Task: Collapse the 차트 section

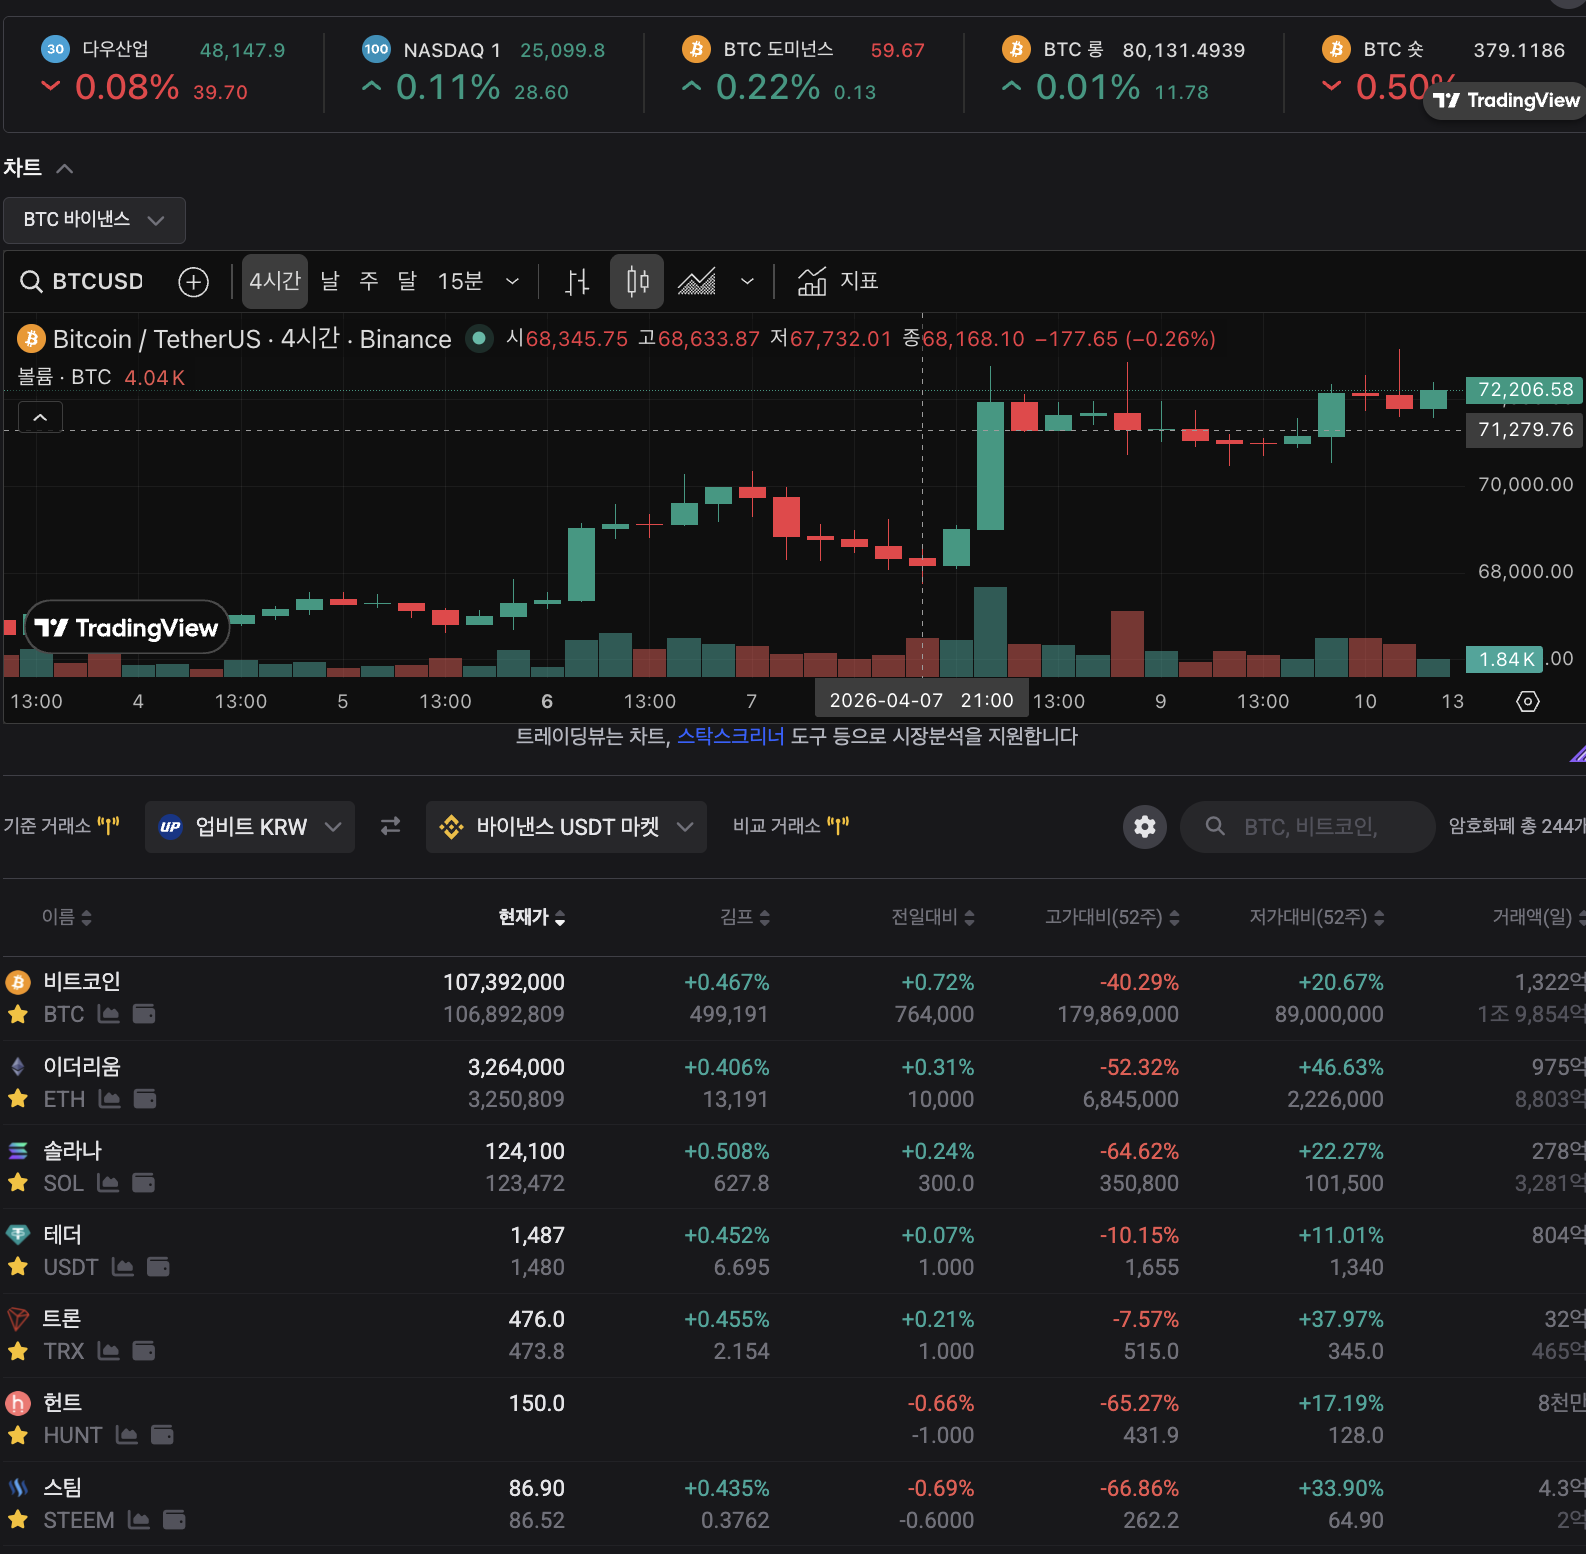Action: click(65, 168)
